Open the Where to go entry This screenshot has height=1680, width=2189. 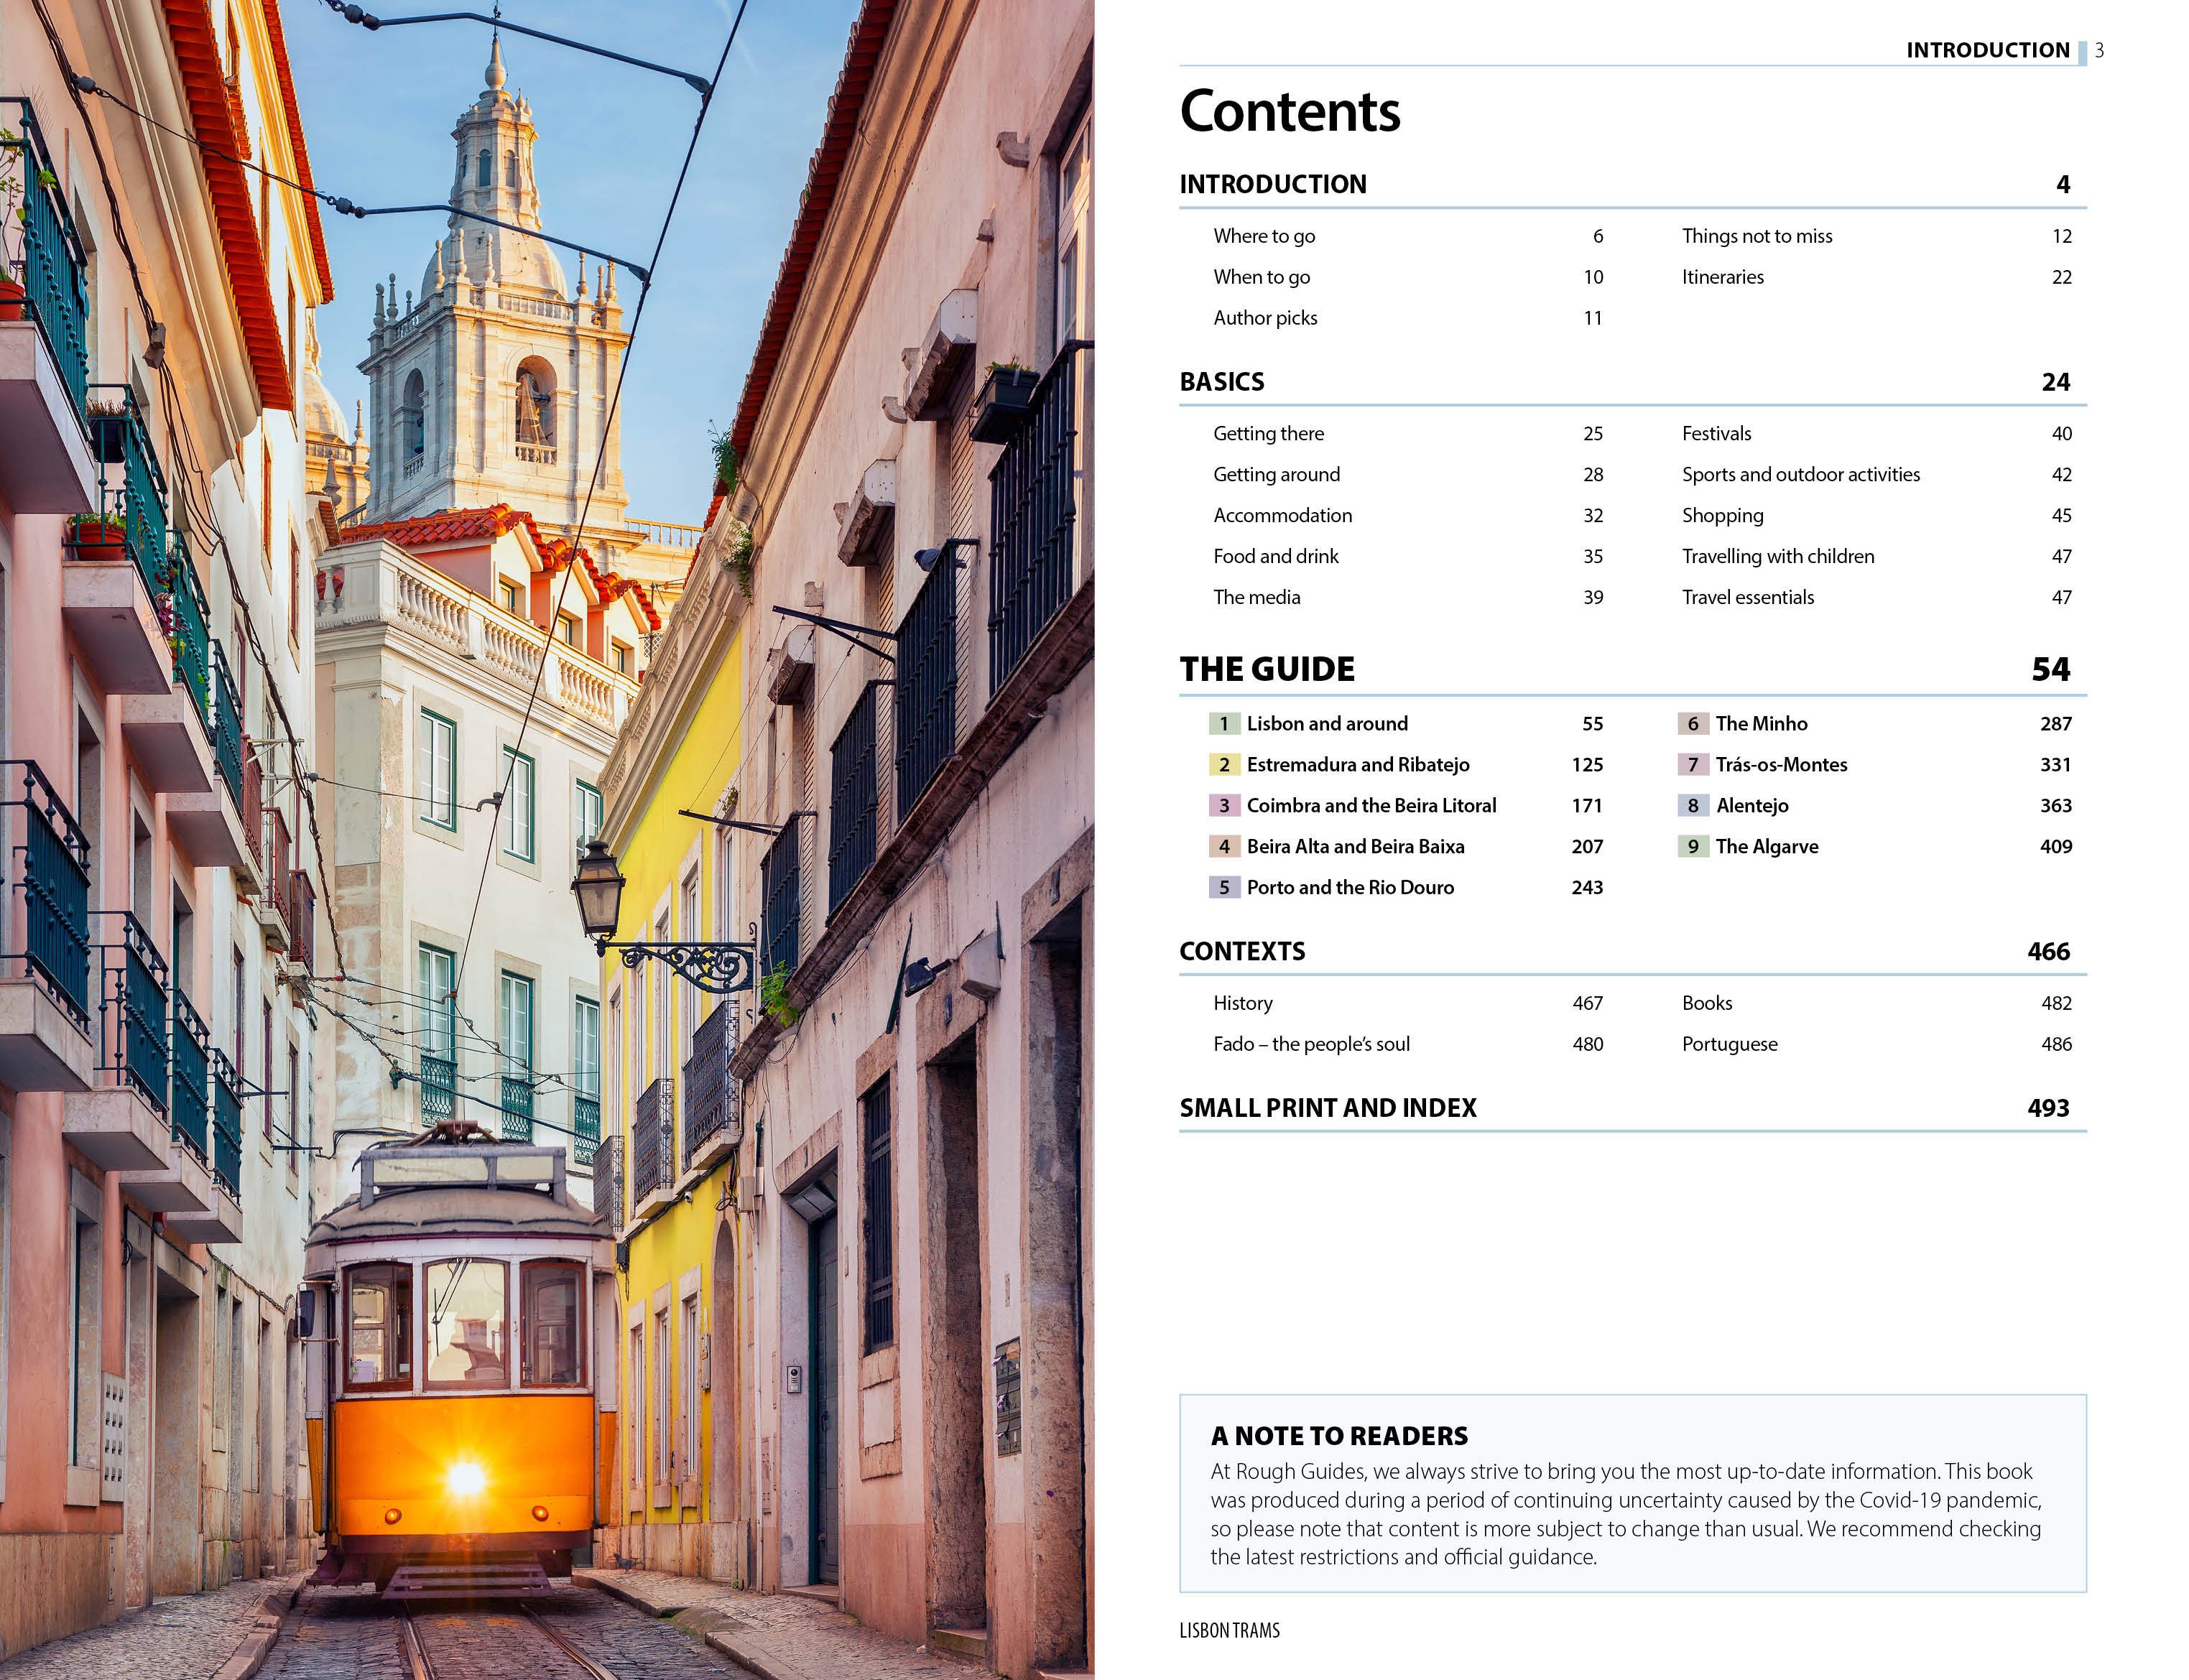pyautogui.click(x=1263, y=236)
